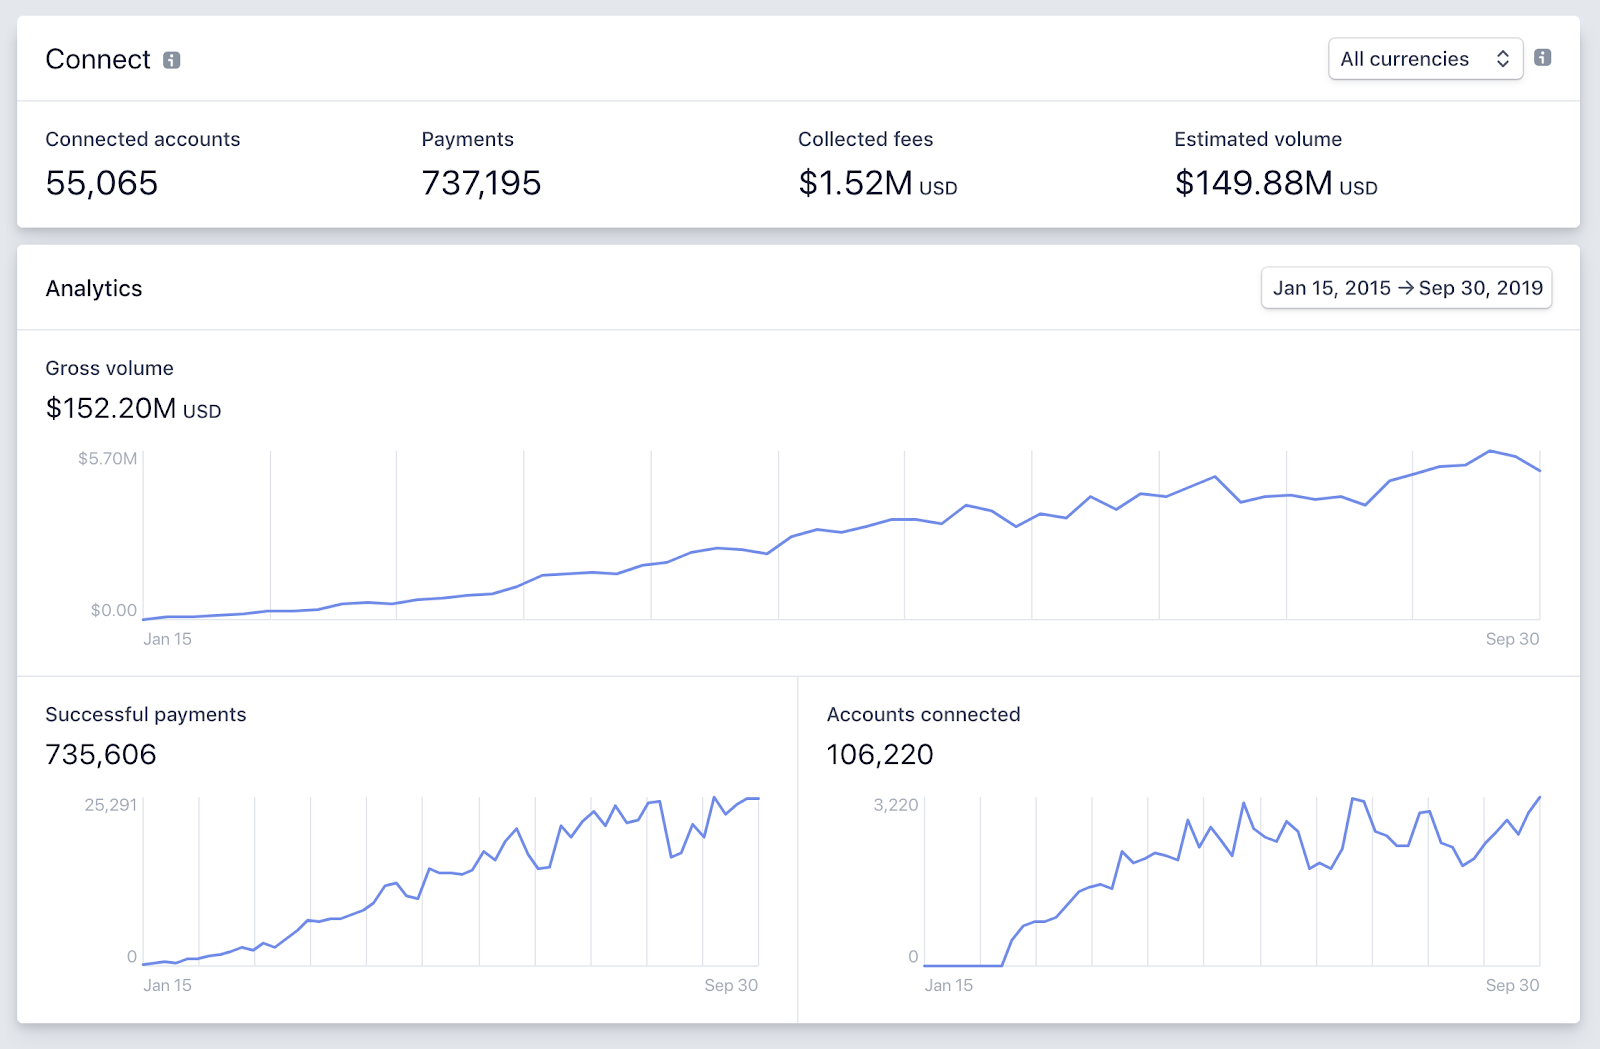Click the info icon next to Connect heading

click(x=172, y=59)
